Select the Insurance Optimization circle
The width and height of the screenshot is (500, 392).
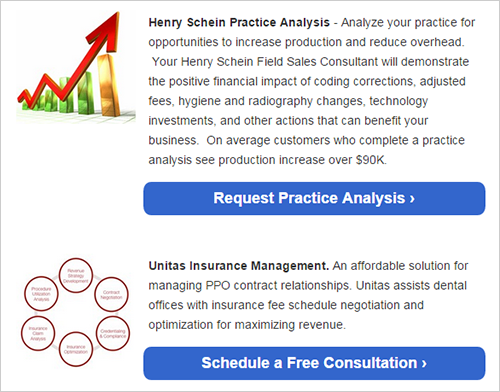[x=76, y=349]
